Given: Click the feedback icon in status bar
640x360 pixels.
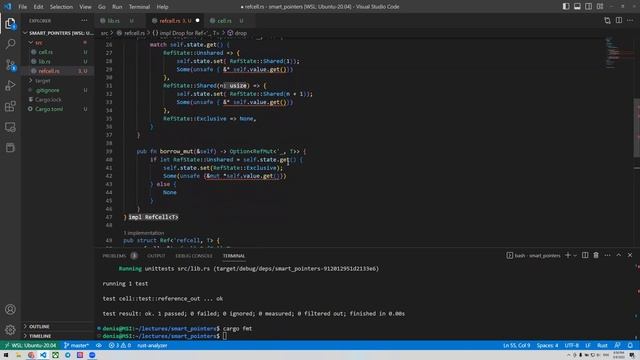Looking at the screenshot, I should point(618,345).
